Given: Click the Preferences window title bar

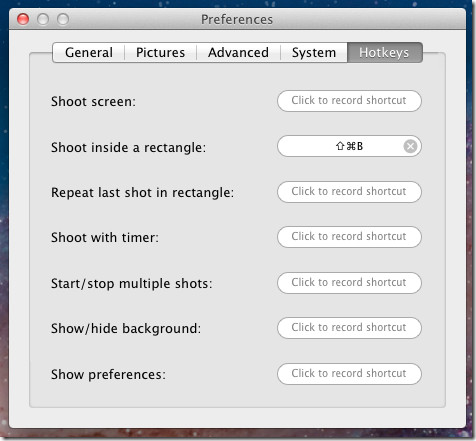Looking at the screenshot, I should (237, 19).
